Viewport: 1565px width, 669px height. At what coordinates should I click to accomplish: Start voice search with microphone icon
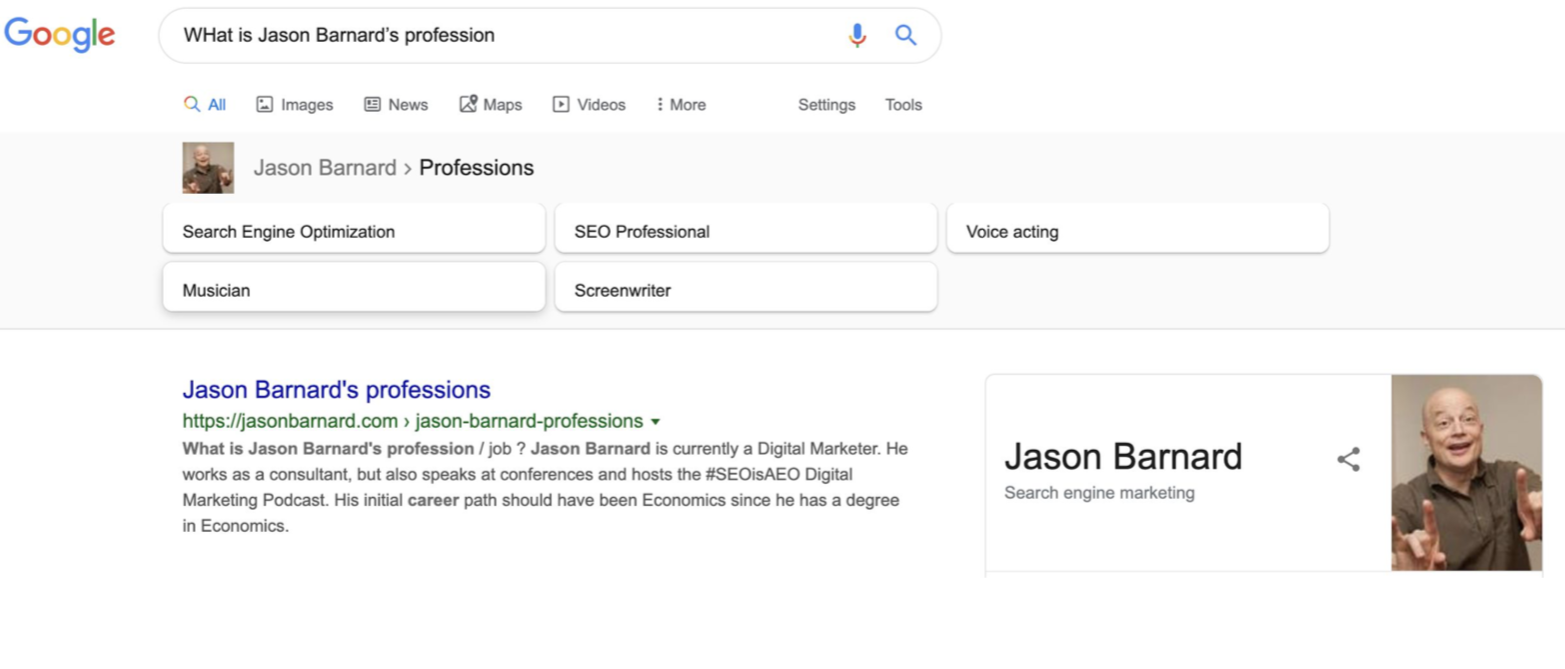point(857,35)
